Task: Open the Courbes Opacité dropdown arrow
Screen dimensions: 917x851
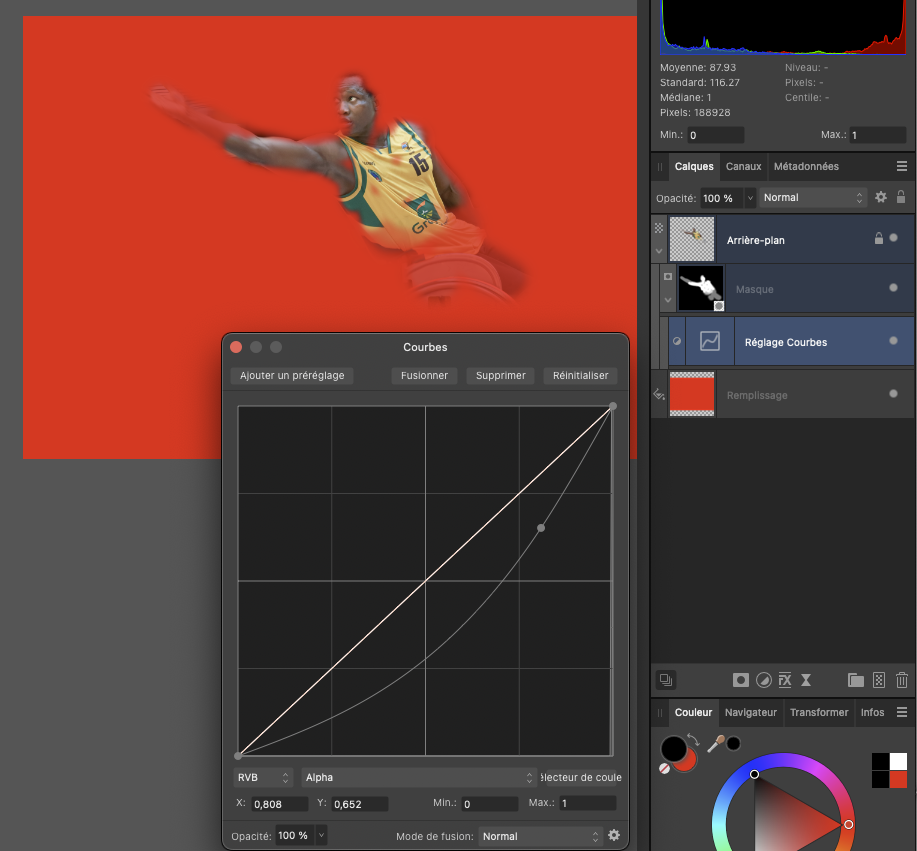Action: [x=321, y=835]
